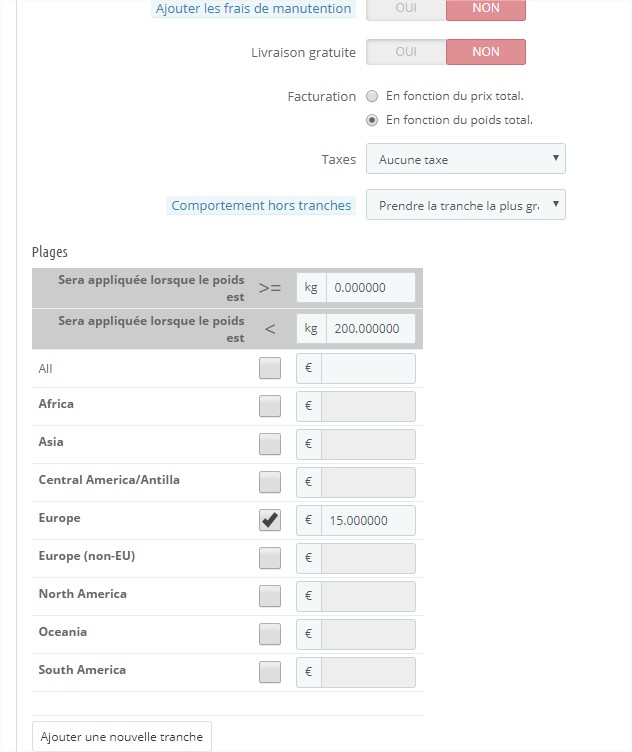This screenshot has width=632, height=752.
Task: Set Livraison gratuite to NON
Action: 486,52
